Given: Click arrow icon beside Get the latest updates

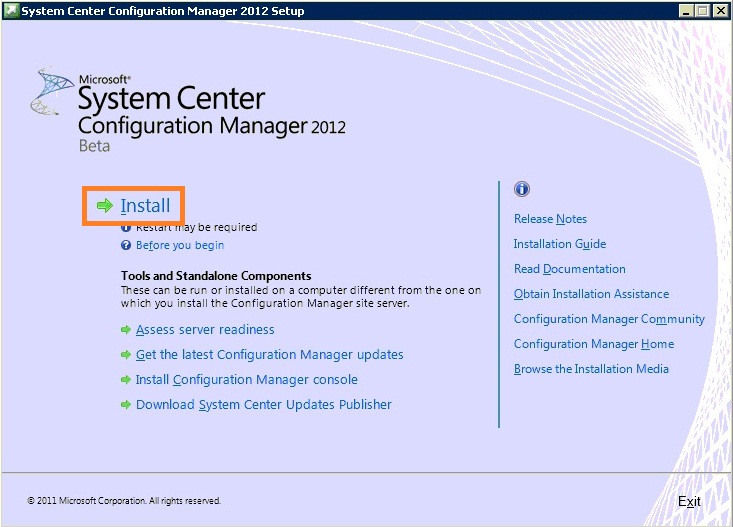Looking at the screenshot, I should pyautogui.click(x=126, y=354).
